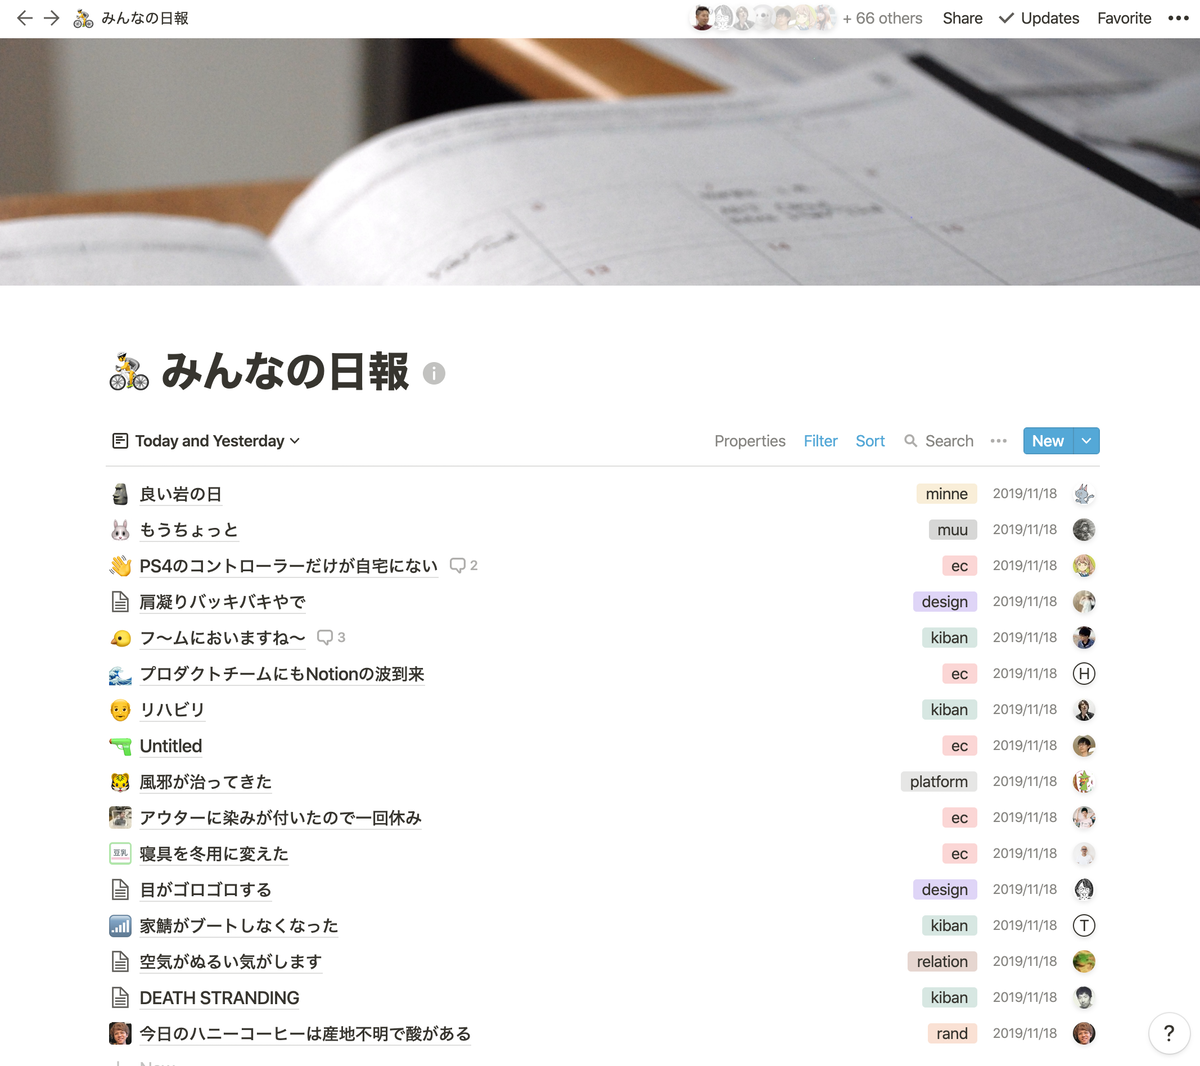Open the Sort options panel

[869, 441]
